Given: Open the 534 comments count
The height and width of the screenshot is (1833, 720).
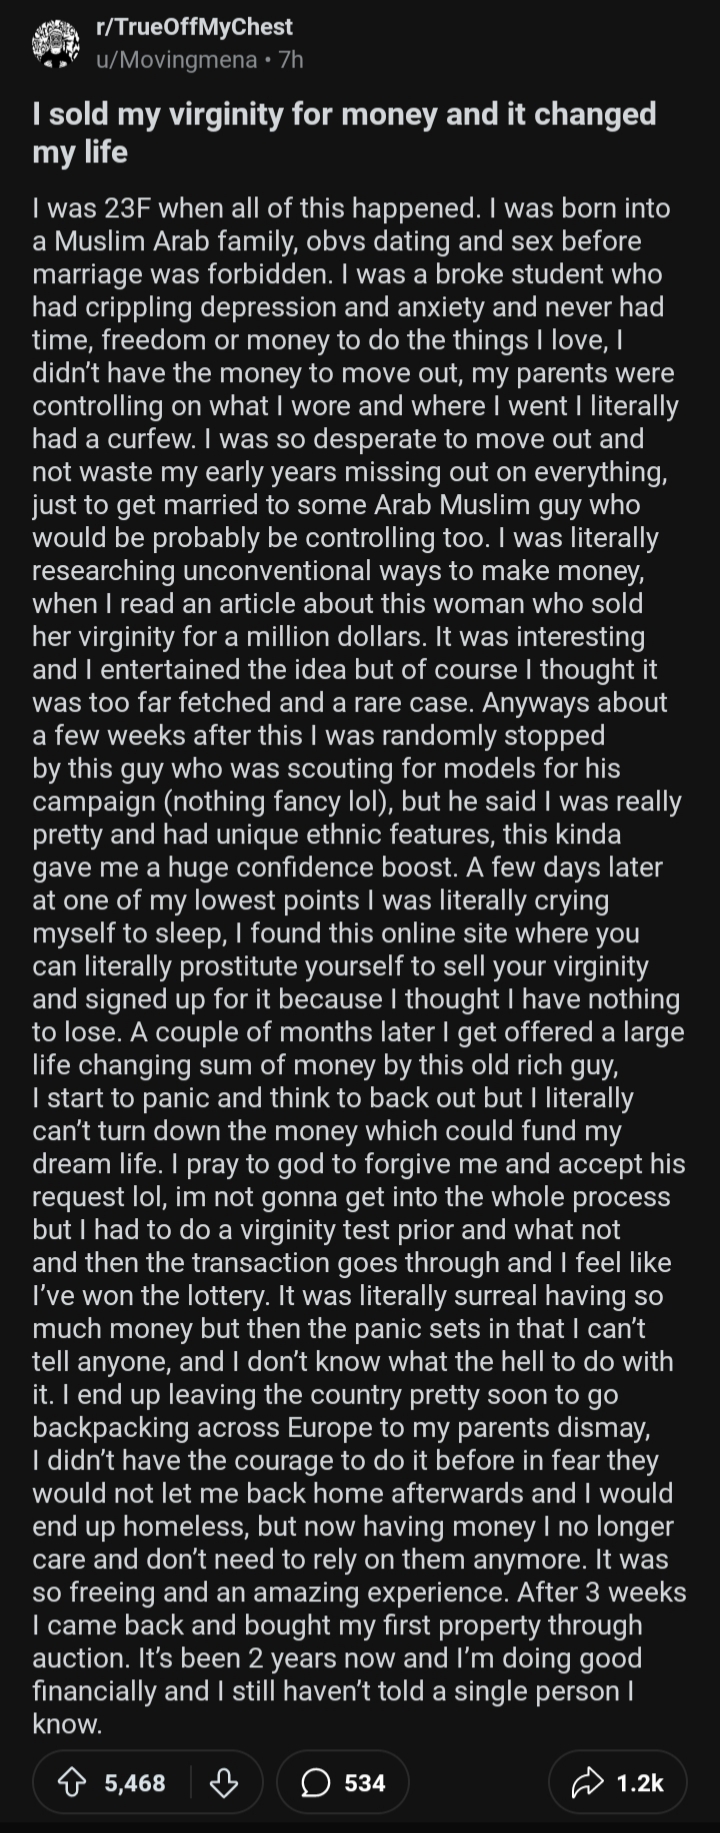Looking at the screenshot, I should click(x=365, y=1782).
